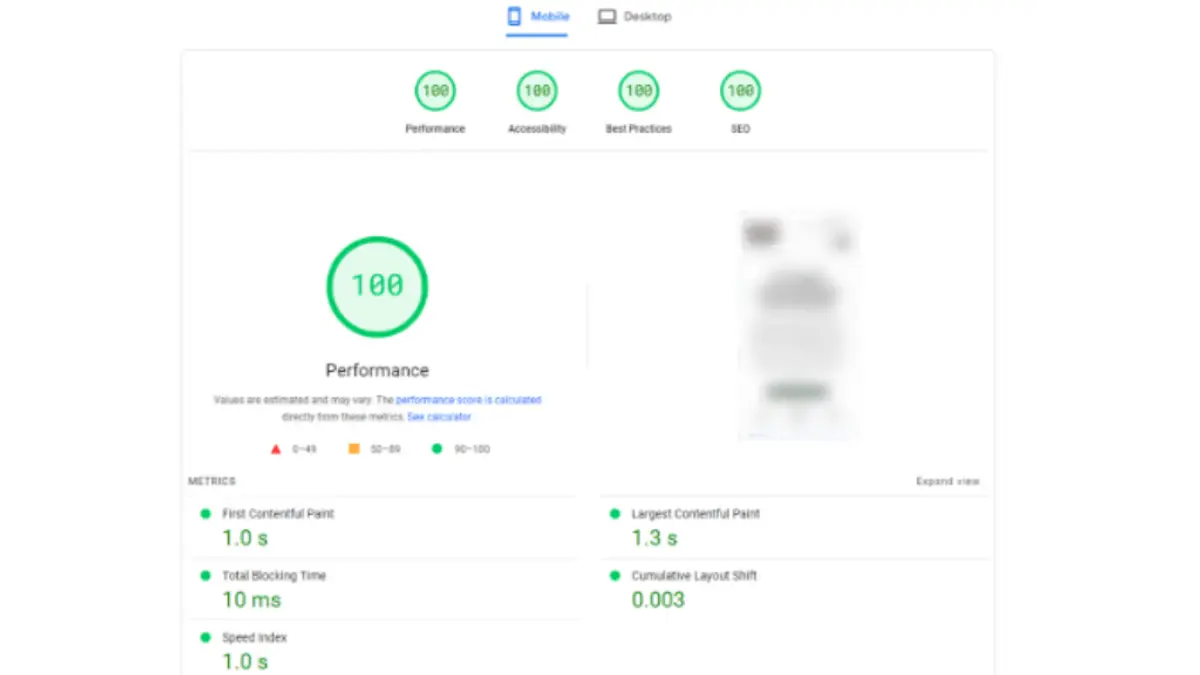Stay on the Mobile tab

[x=537, y=16]
